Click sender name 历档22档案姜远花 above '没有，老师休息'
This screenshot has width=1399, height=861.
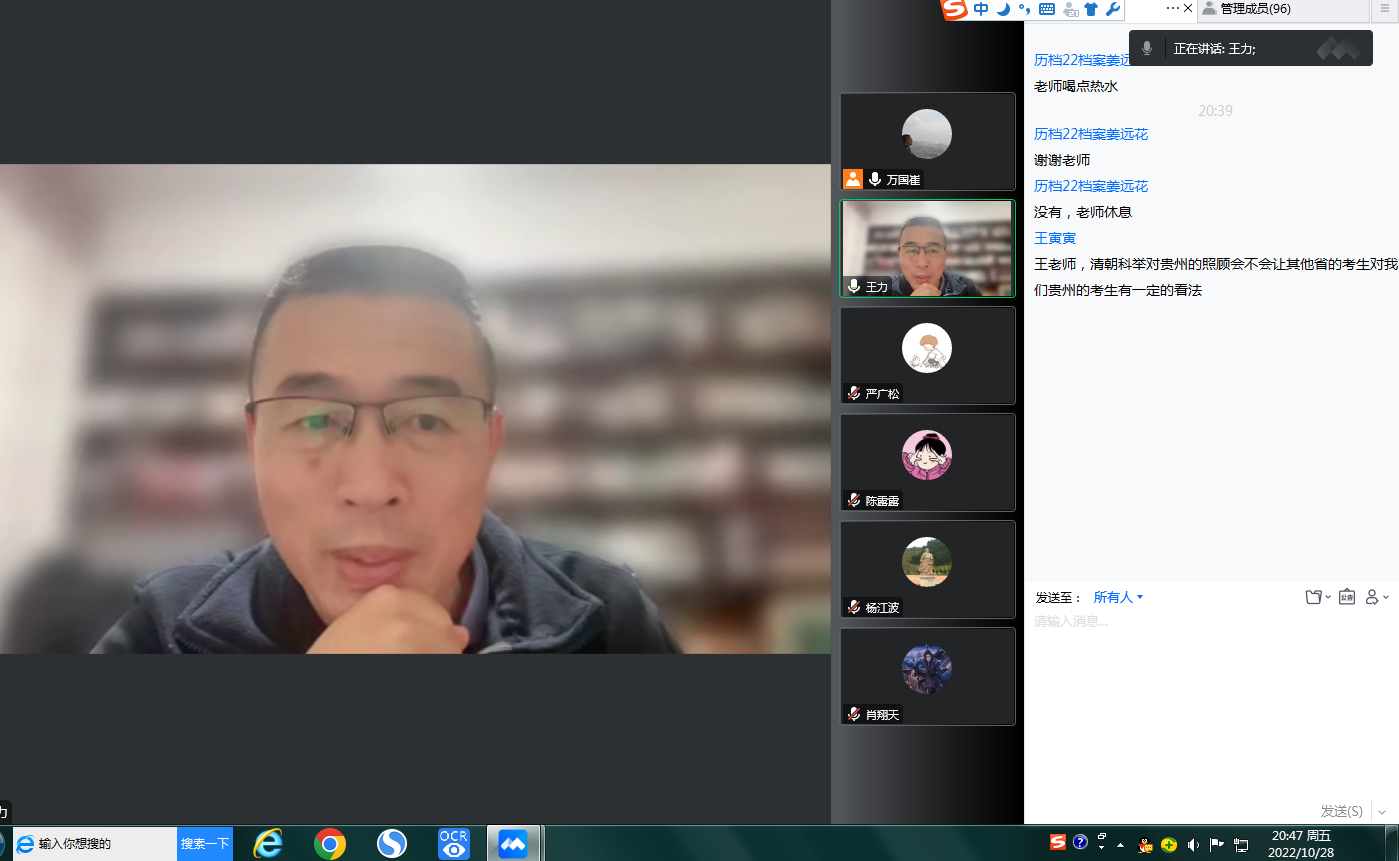coord(1090,186)
